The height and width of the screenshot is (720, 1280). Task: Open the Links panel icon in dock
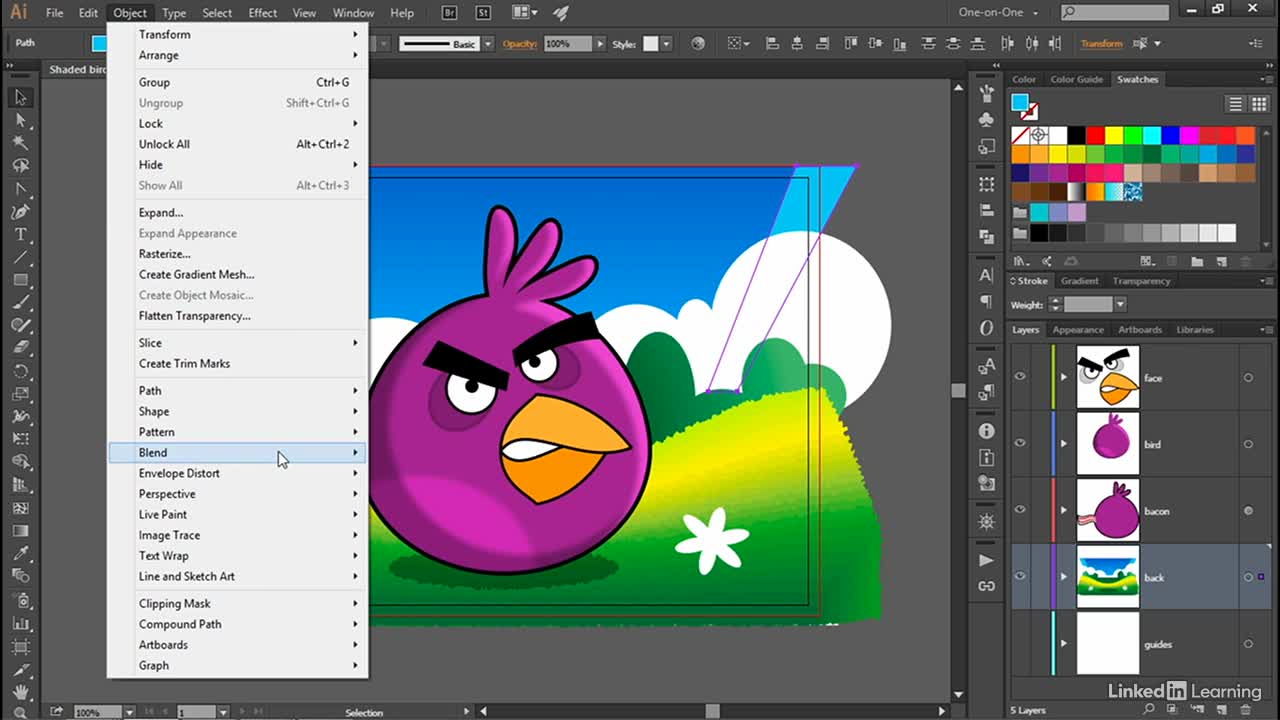pos(987,586)
